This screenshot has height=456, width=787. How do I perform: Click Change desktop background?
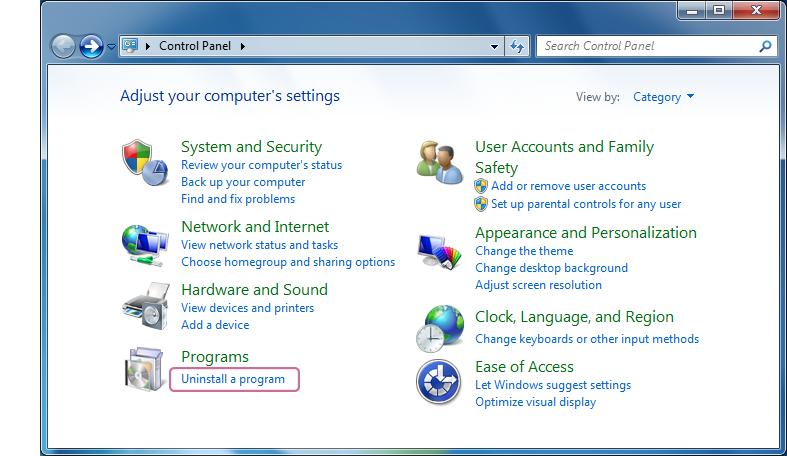[x=552, y=268]
